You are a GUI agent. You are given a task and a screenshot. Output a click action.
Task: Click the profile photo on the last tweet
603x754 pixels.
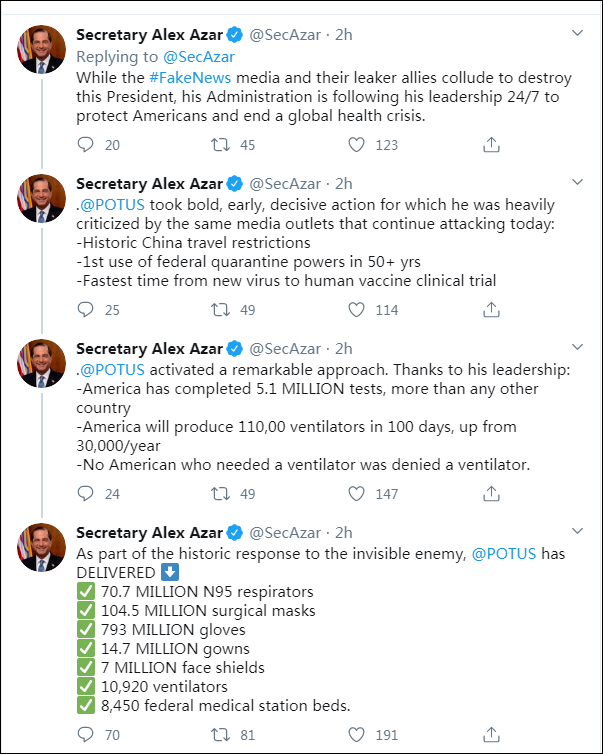click(39, 547)
